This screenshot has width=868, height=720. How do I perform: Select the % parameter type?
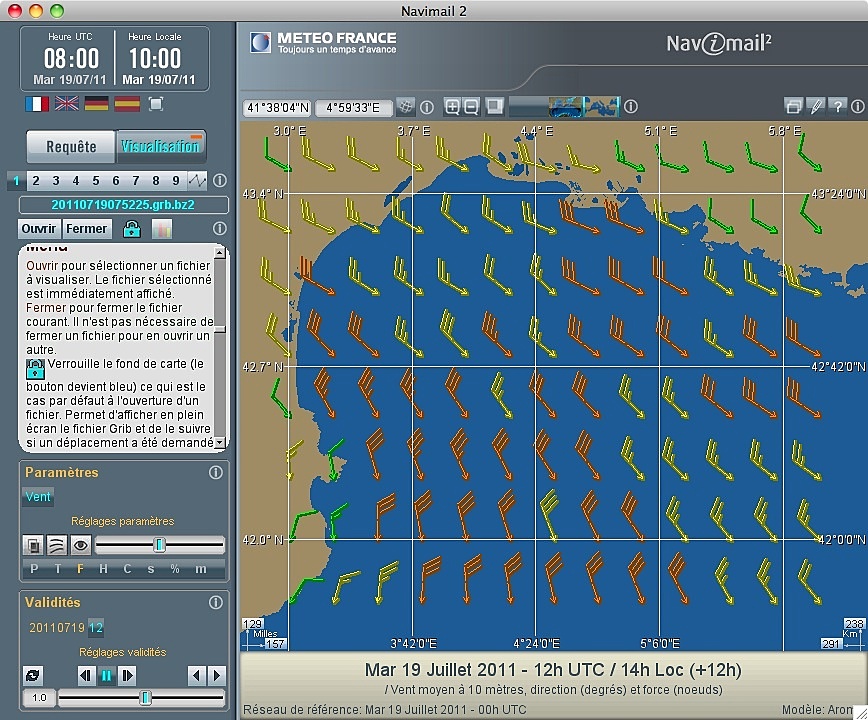click(x=175, y=569)
